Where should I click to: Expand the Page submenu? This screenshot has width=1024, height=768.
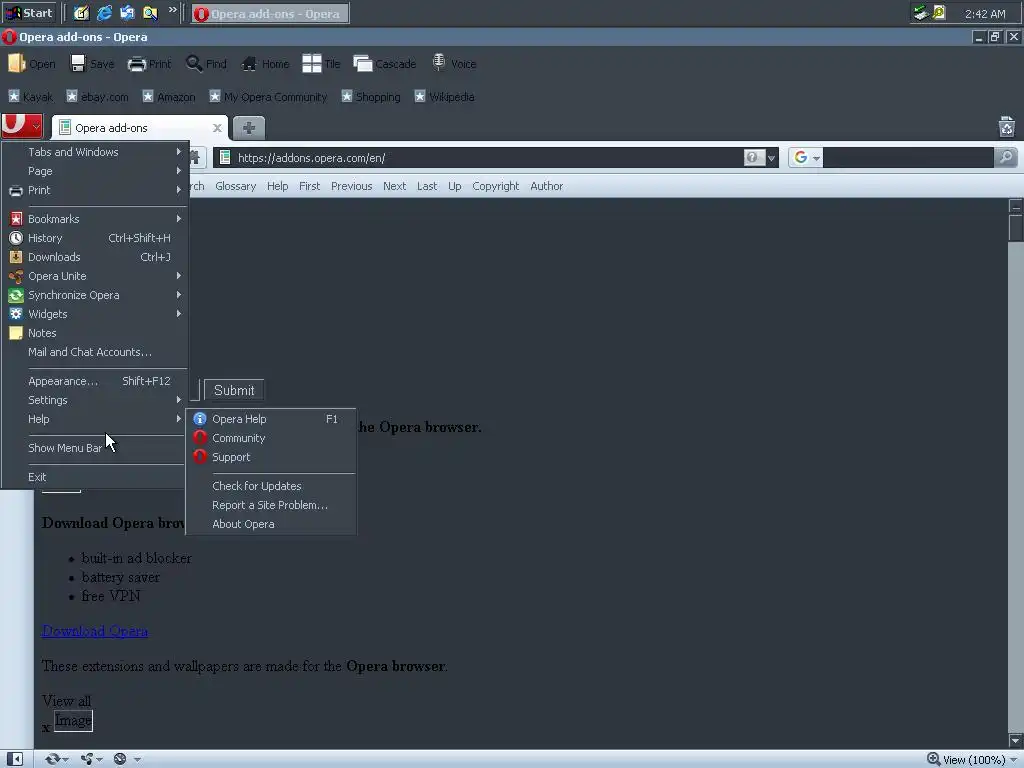(x=95, y=170)
